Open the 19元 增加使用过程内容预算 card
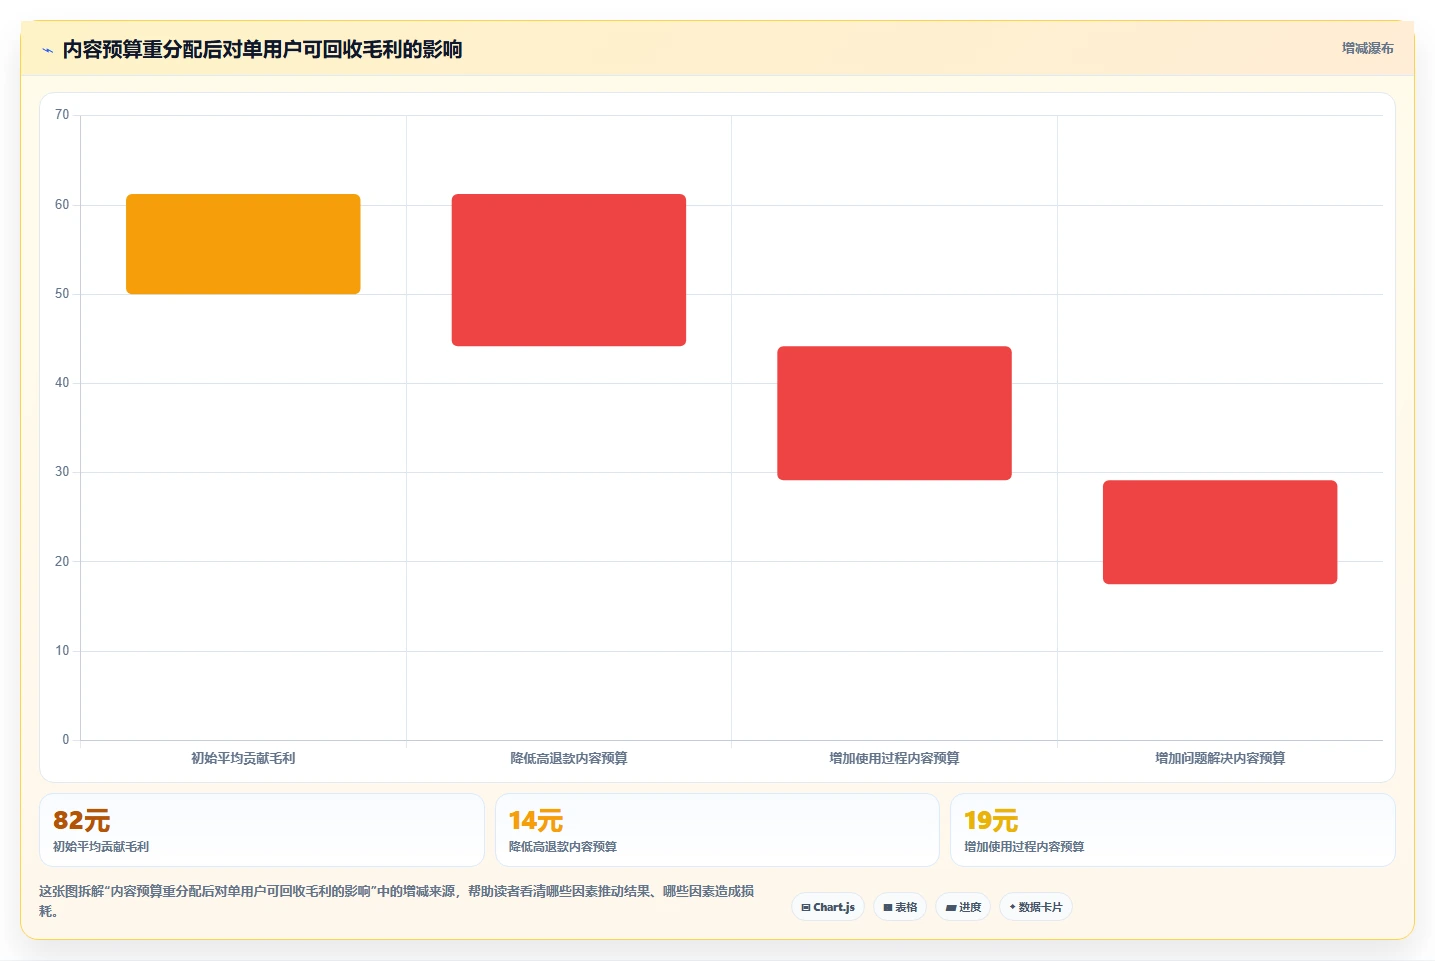The image size is (1435, 961). 1172,830
